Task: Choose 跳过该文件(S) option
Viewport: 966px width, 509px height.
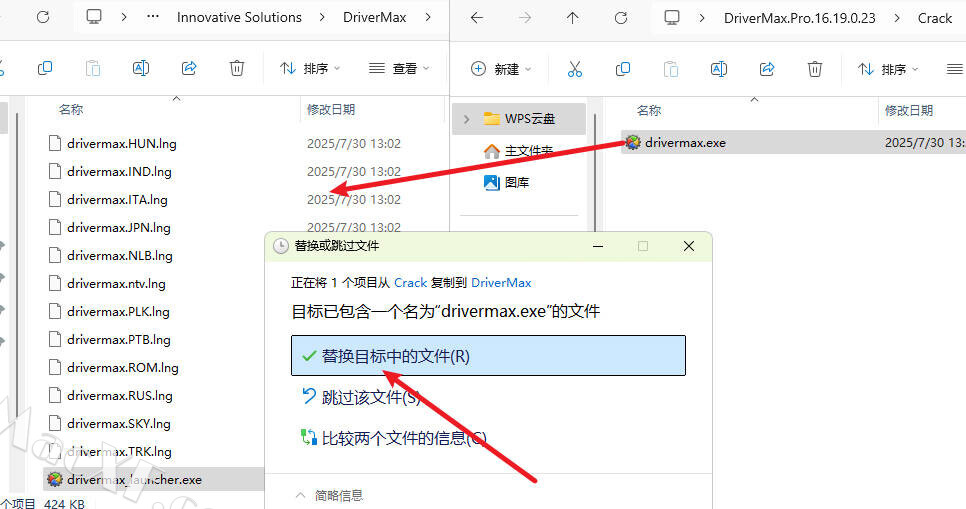Action: pos(362,397)
